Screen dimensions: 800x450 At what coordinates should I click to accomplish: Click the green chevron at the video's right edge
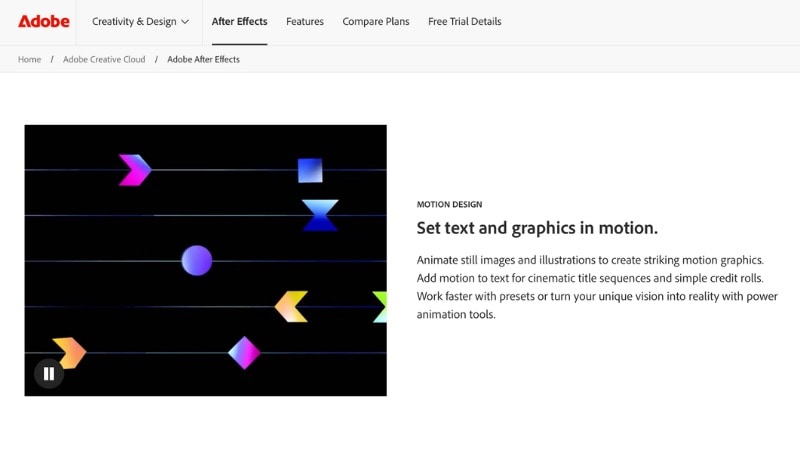pyautogui.click(x=380, y=306)
